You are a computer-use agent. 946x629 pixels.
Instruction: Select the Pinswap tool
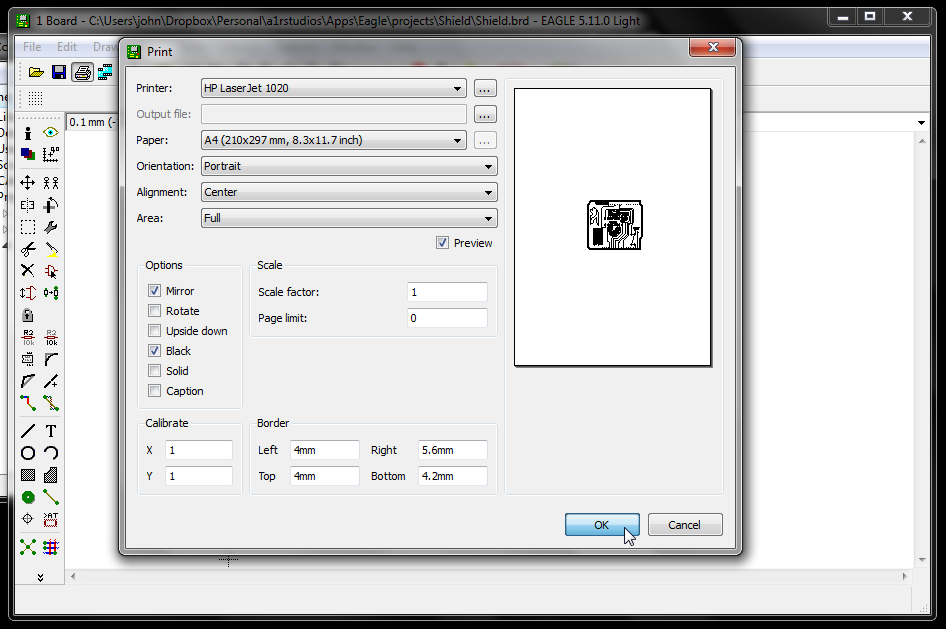click(x=28, y=293)
